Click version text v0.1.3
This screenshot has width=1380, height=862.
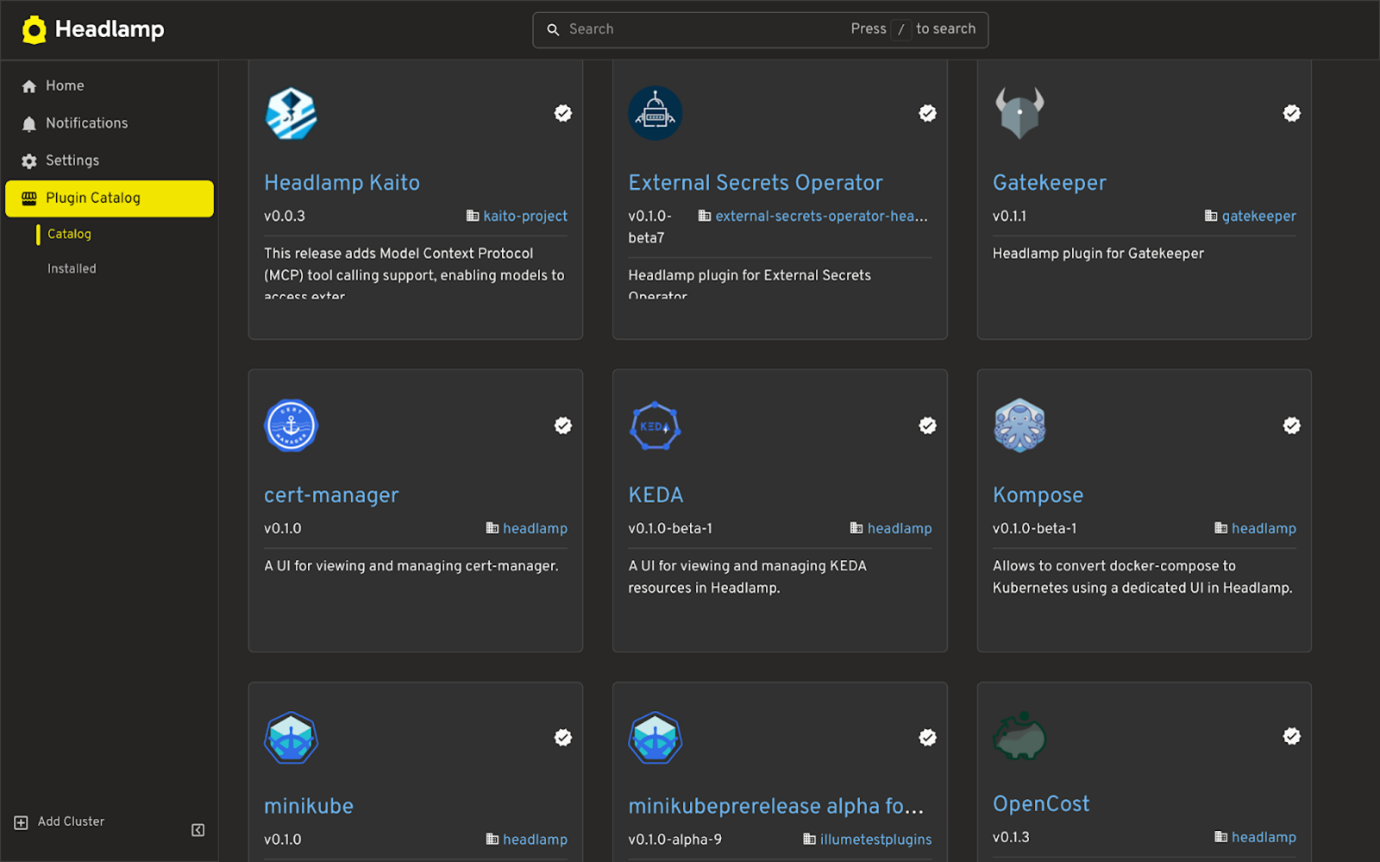tap(1011, 838)
